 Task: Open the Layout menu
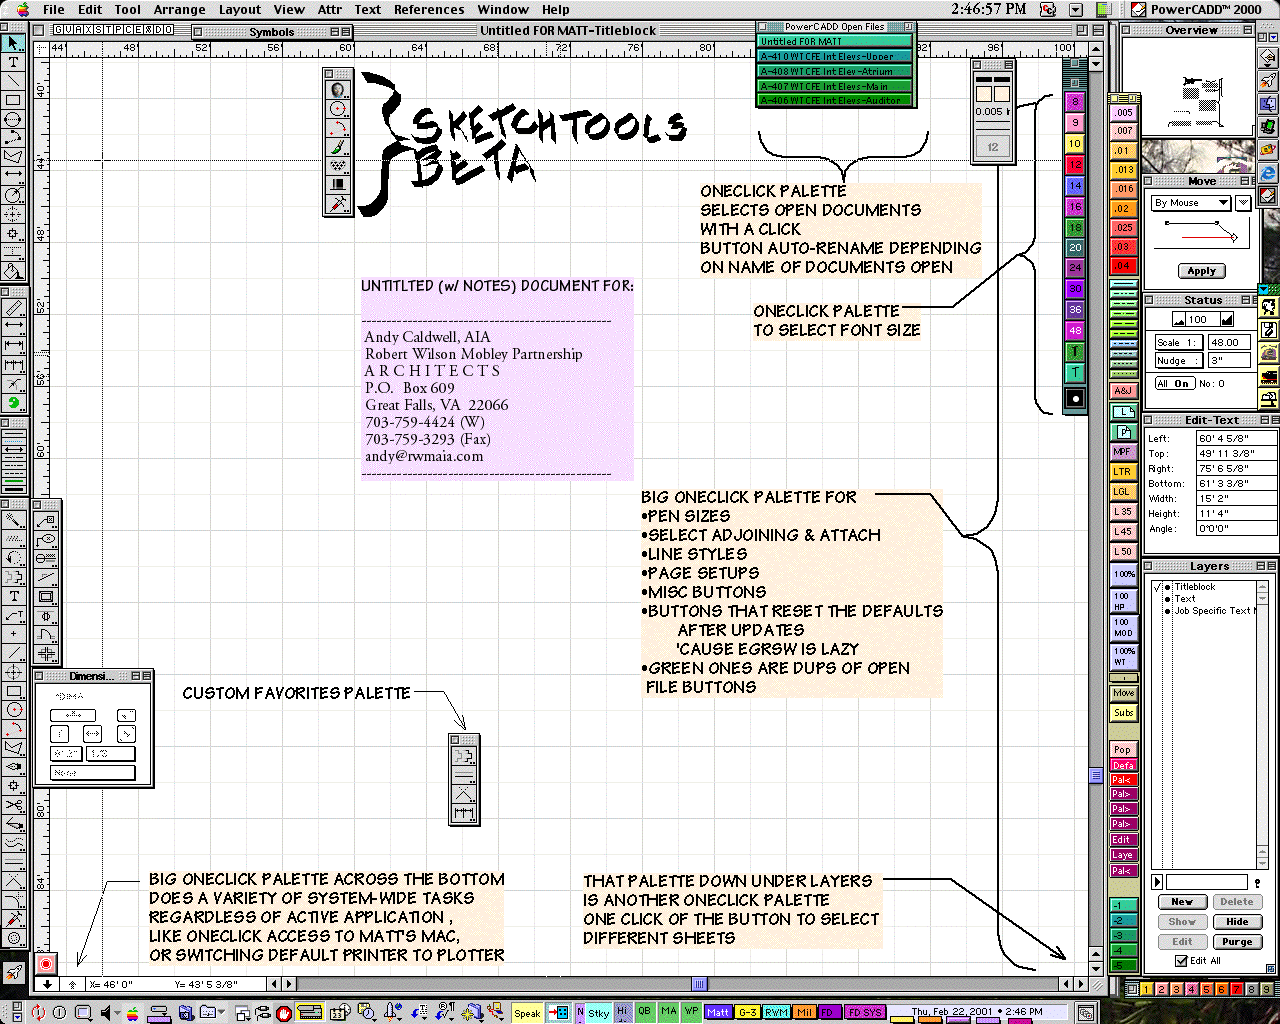(x=240, y=9)
